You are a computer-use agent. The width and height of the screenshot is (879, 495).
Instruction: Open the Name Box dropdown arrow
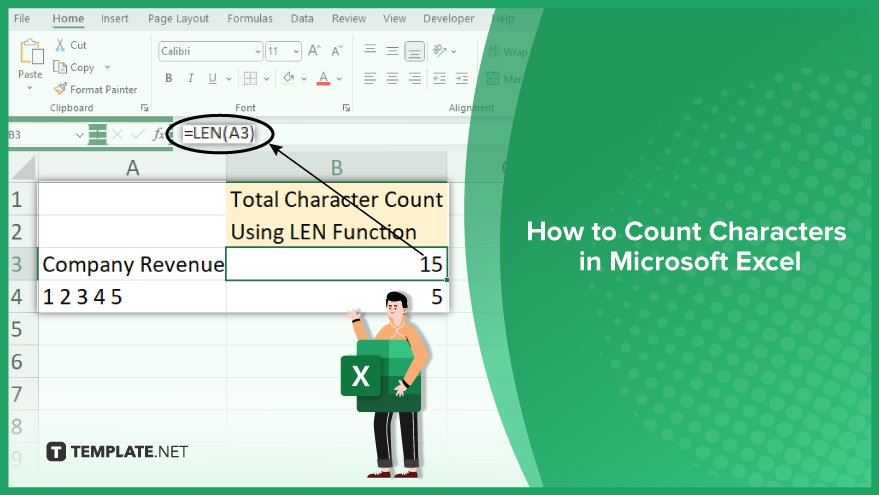pos(79,135)
